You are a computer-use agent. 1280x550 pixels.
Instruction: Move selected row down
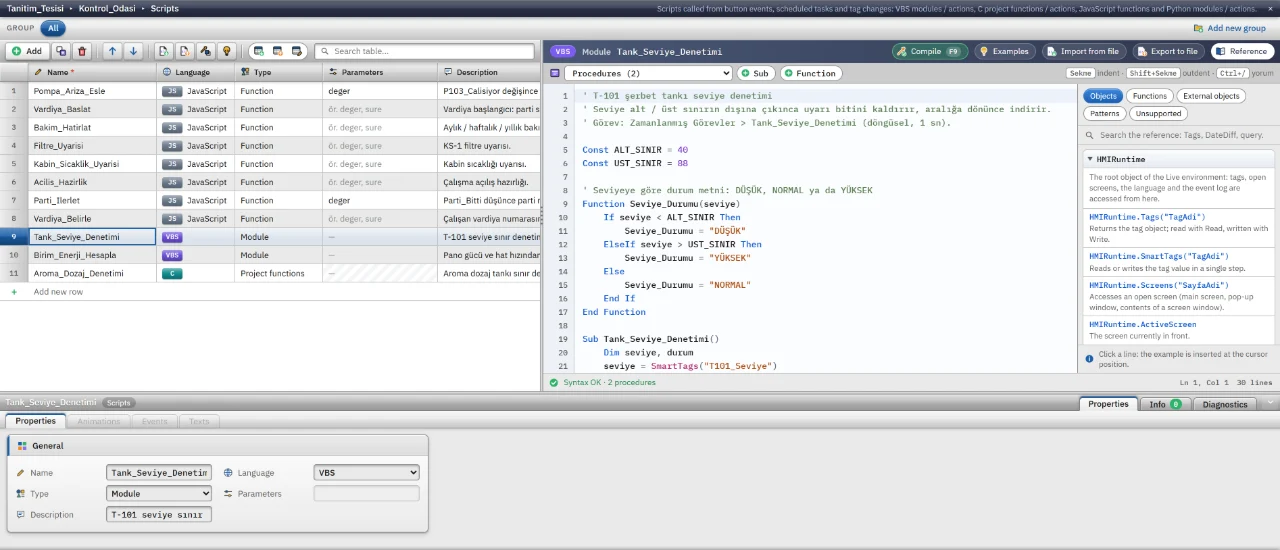(x=133, y=51)
